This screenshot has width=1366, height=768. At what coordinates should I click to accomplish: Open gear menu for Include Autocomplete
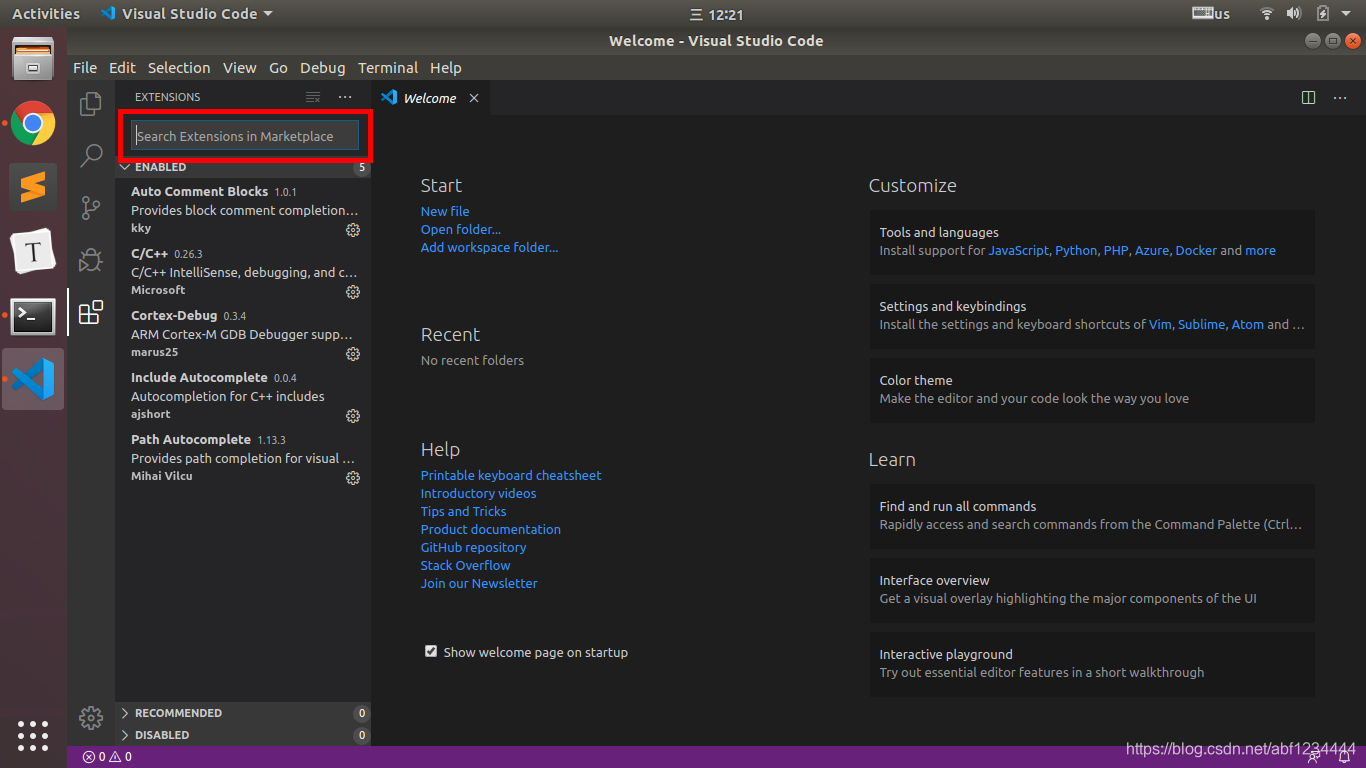click(353, 416)
